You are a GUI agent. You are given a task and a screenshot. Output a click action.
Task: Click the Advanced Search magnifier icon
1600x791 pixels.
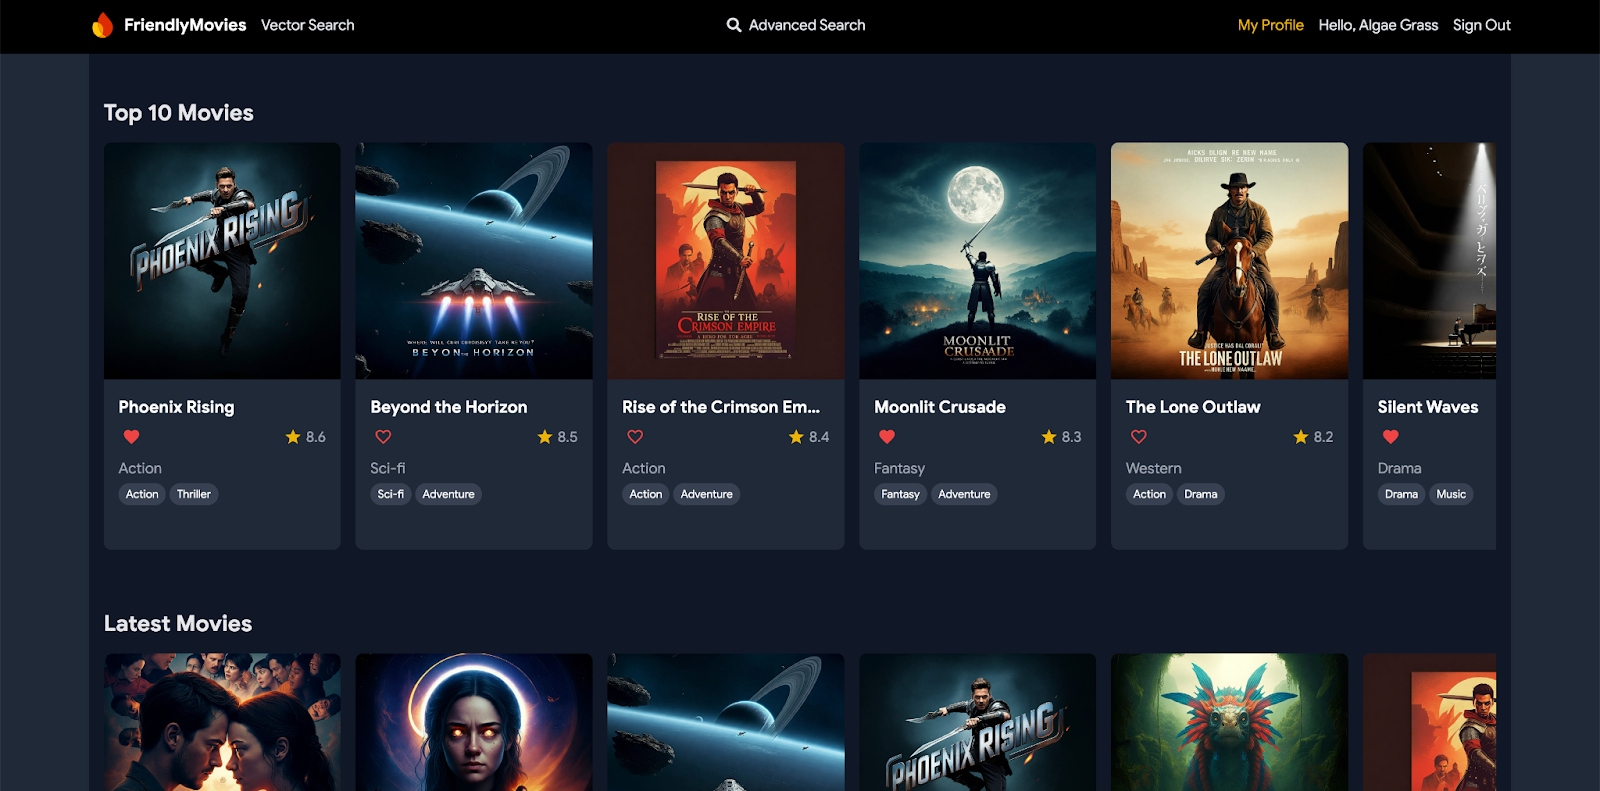[x=734, y=25]
